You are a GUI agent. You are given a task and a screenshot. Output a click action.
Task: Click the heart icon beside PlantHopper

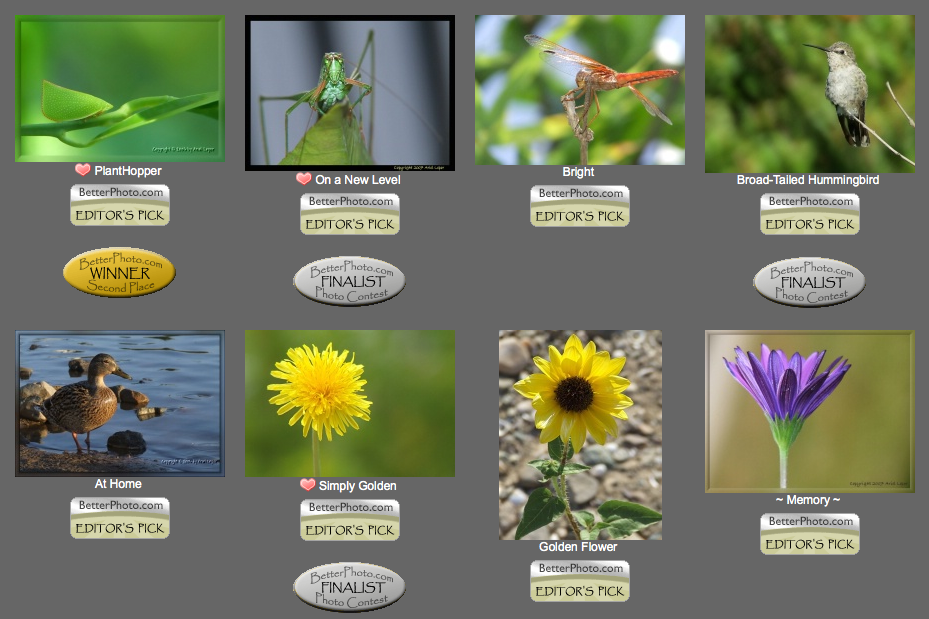point(82,170)
